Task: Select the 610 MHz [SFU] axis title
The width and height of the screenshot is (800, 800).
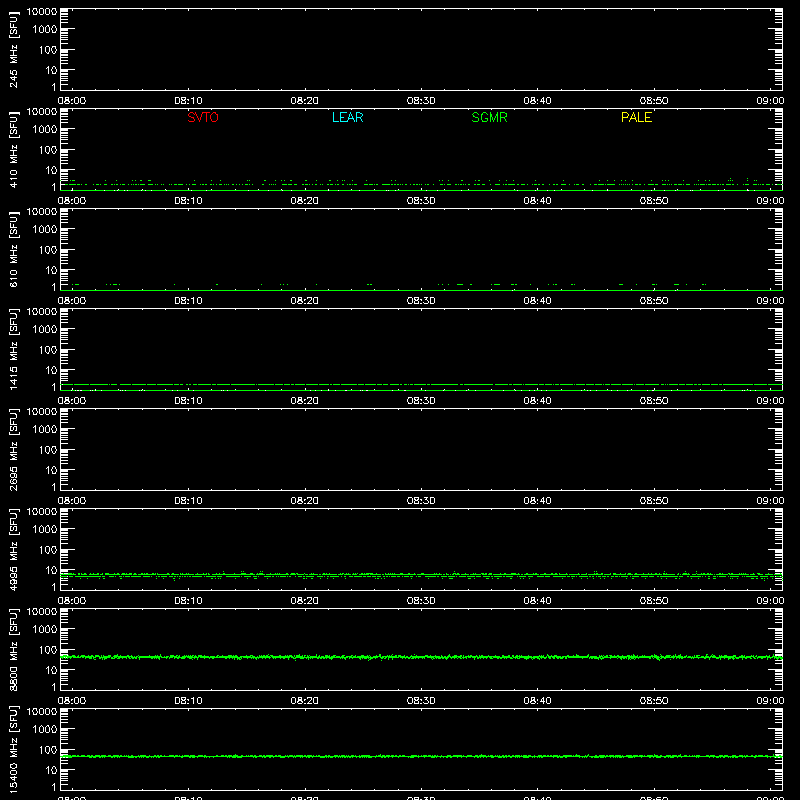Action: pyautogui.click(x=13, y=250)
